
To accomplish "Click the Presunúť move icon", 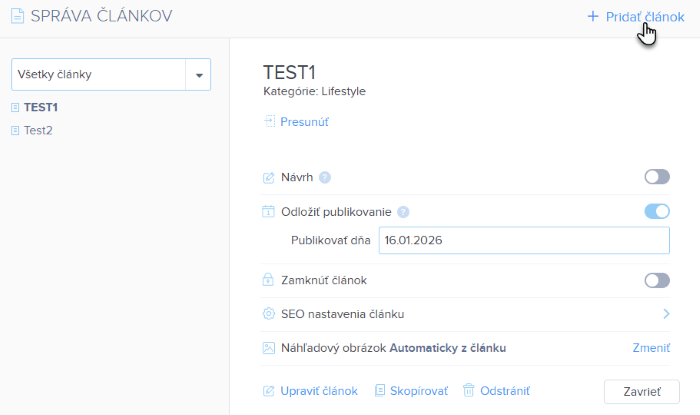I will click(268, 122).
